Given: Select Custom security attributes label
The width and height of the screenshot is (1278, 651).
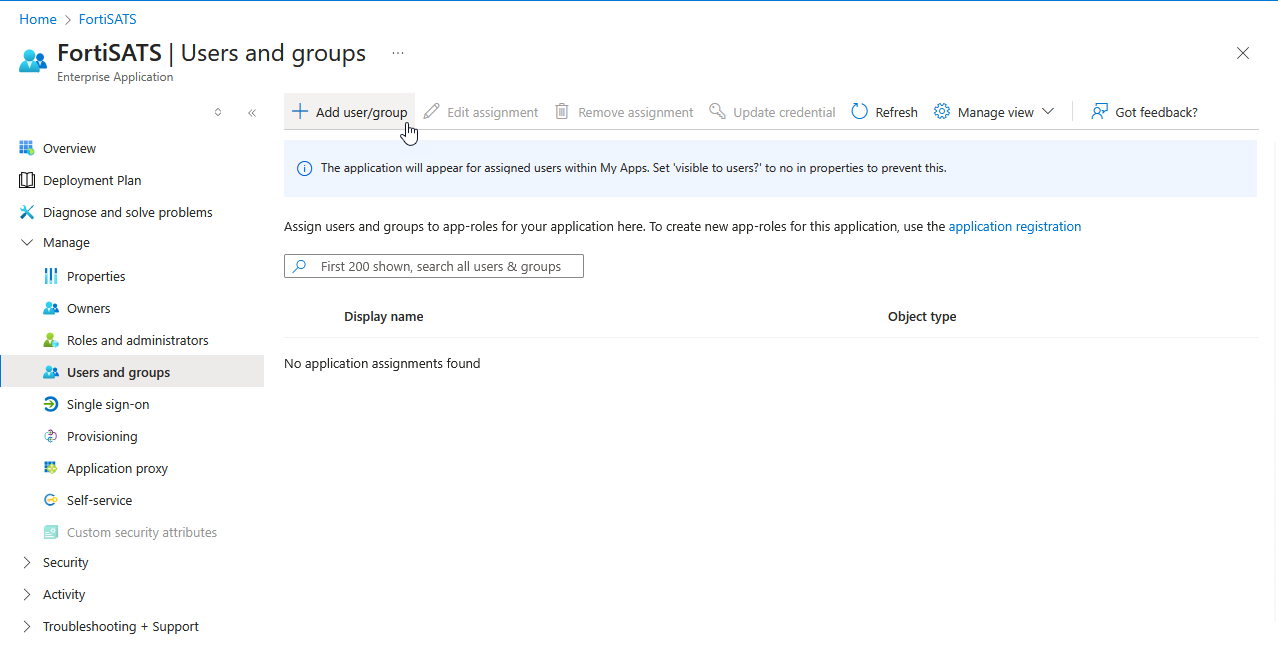Looking at the screenshot, I should (x=142, y=532).
